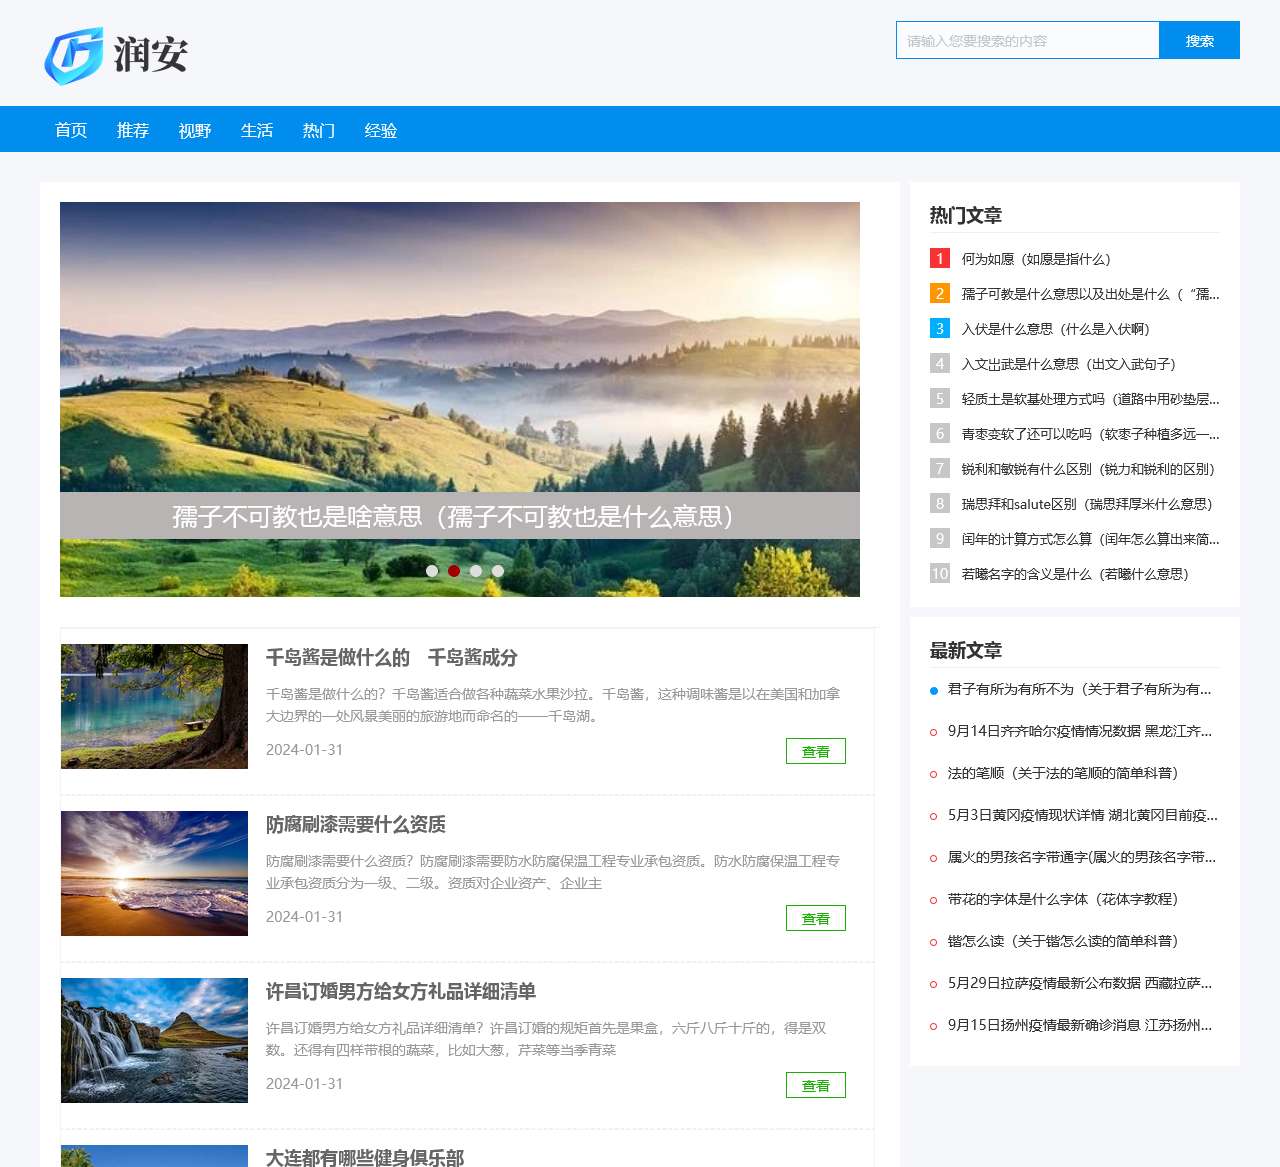Click rank badge 2 in 热门文章
Viewport: 1280px width, 1167px height.
click(940, 293)
